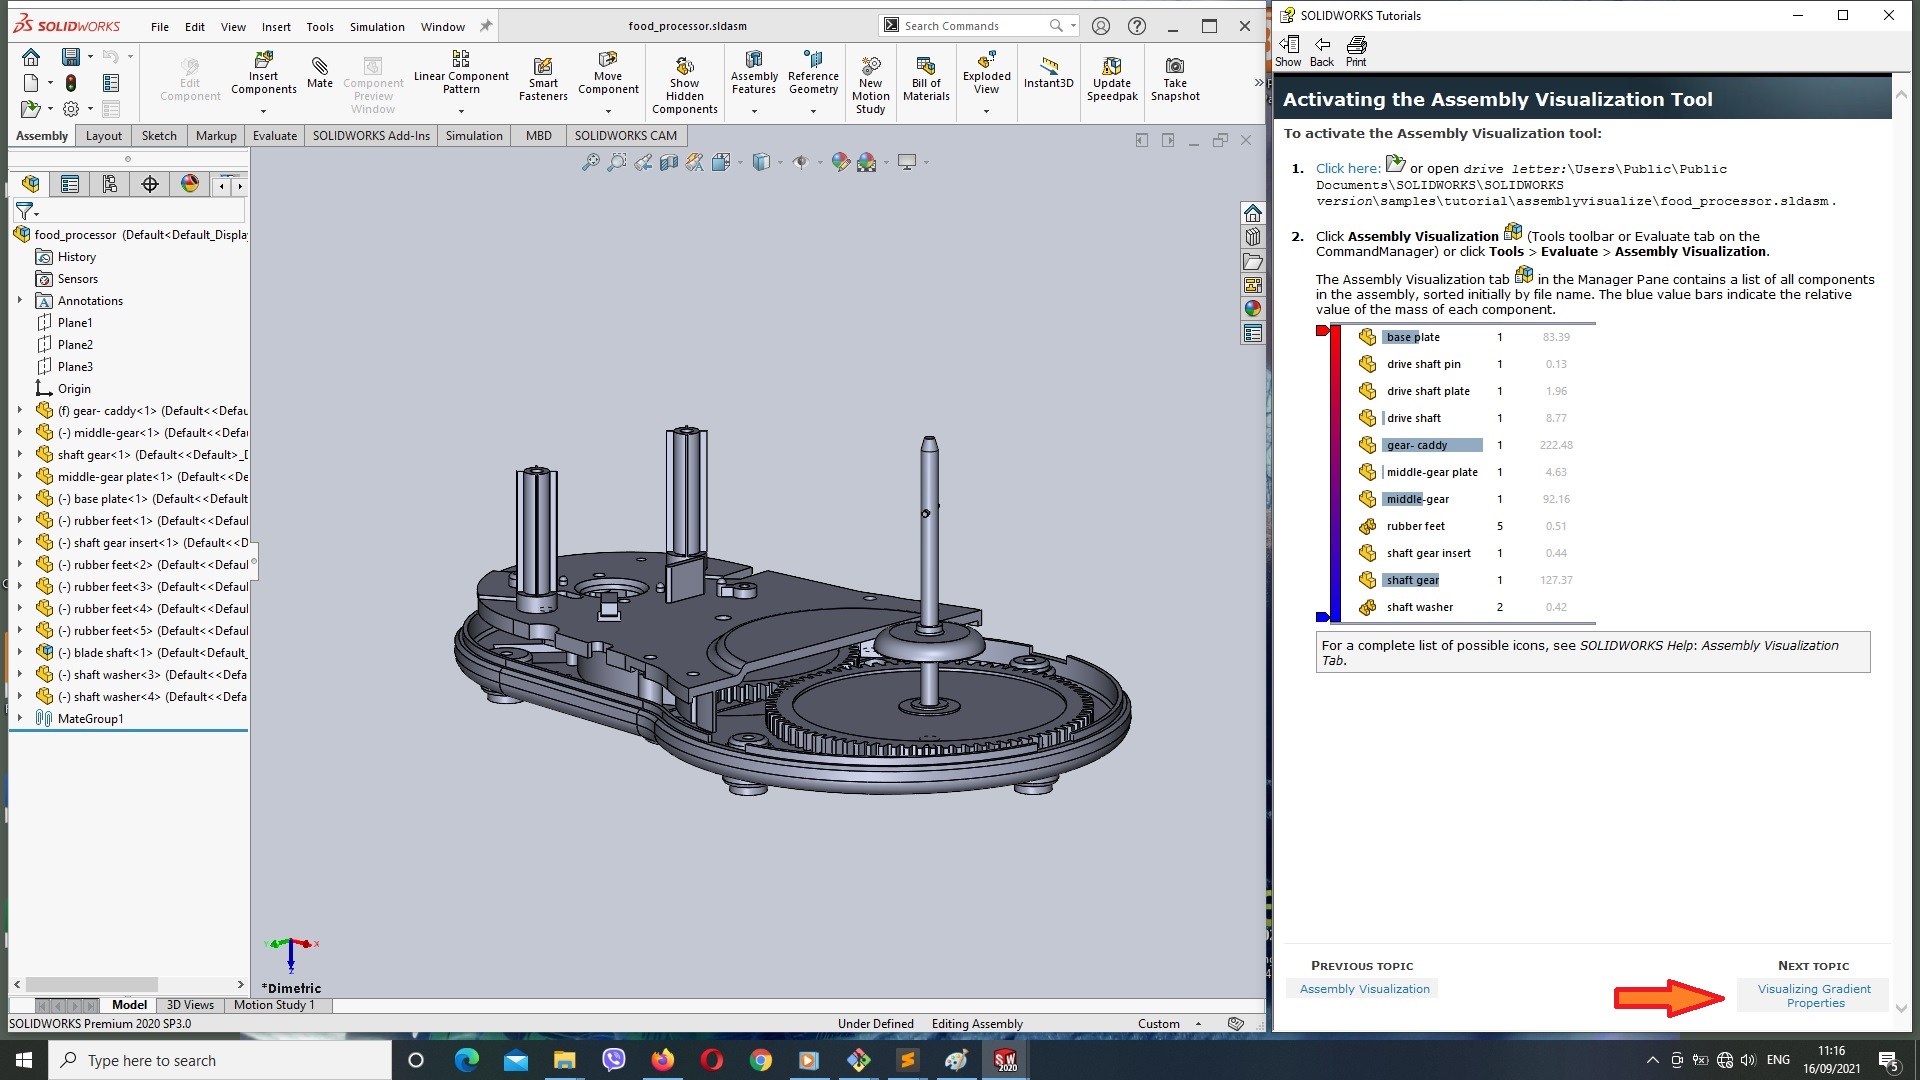This screenshot has width=1920, height=1080.
Task: Click the Section View icon
Action: 669,162
